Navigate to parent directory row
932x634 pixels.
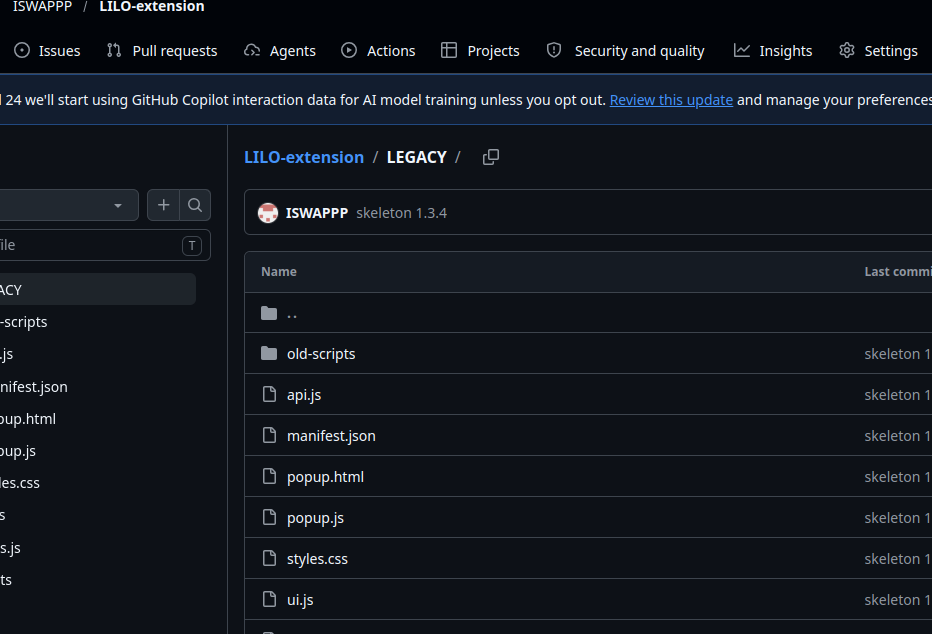(588, 313)
